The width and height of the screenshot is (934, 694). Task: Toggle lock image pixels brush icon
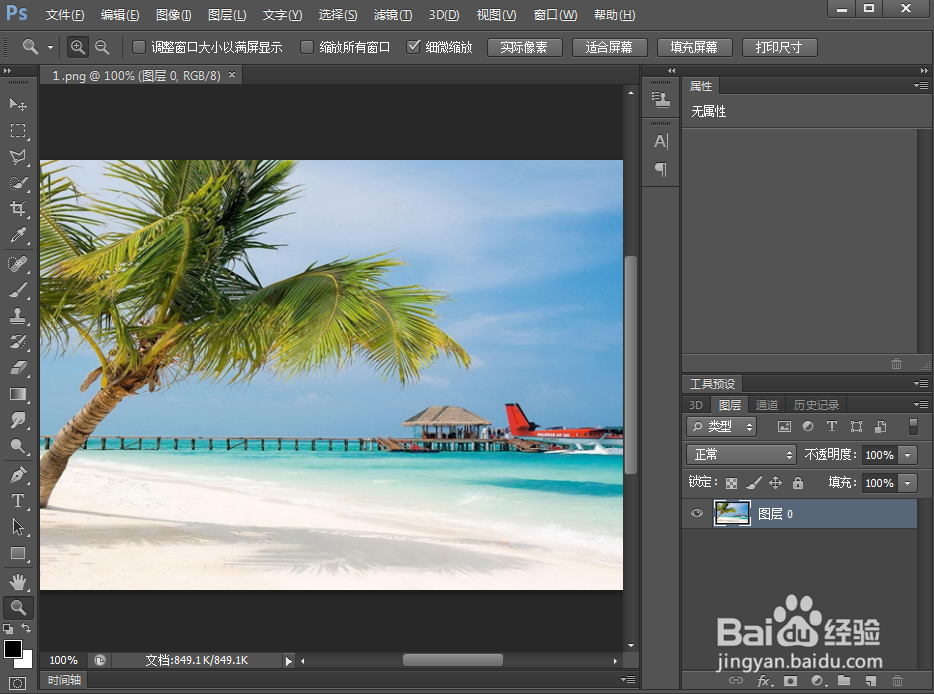(754, 483)
